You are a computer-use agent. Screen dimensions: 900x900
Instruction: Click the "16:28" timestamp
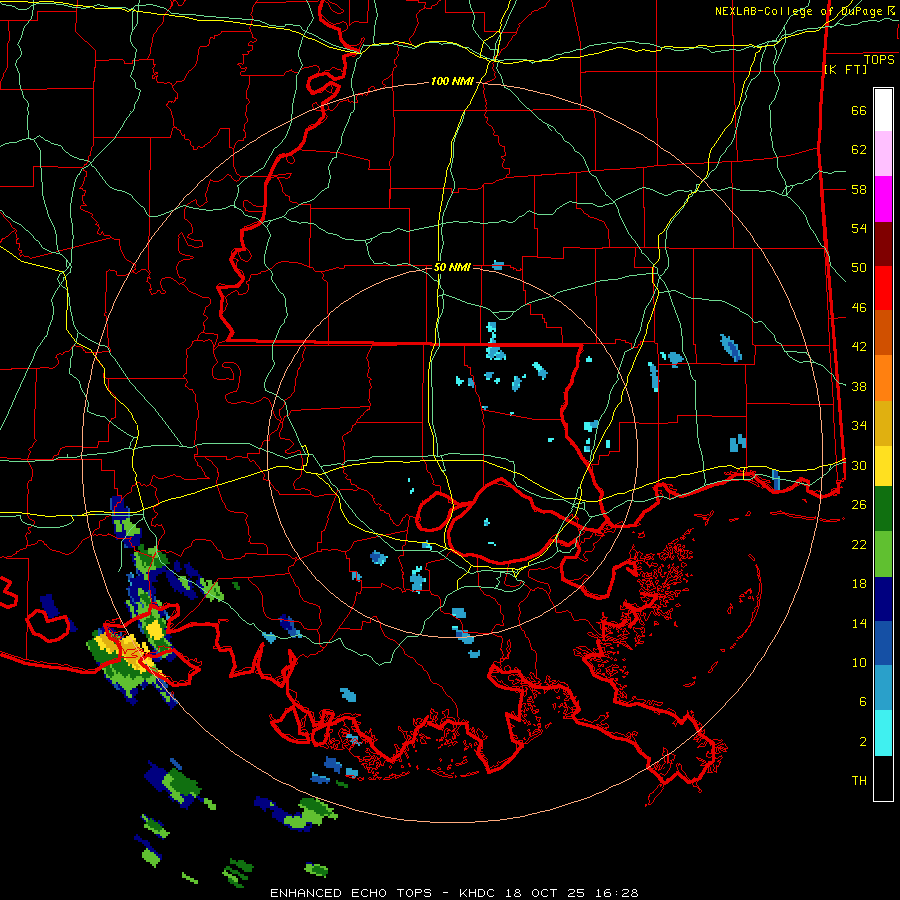click(x=617, y=893)
